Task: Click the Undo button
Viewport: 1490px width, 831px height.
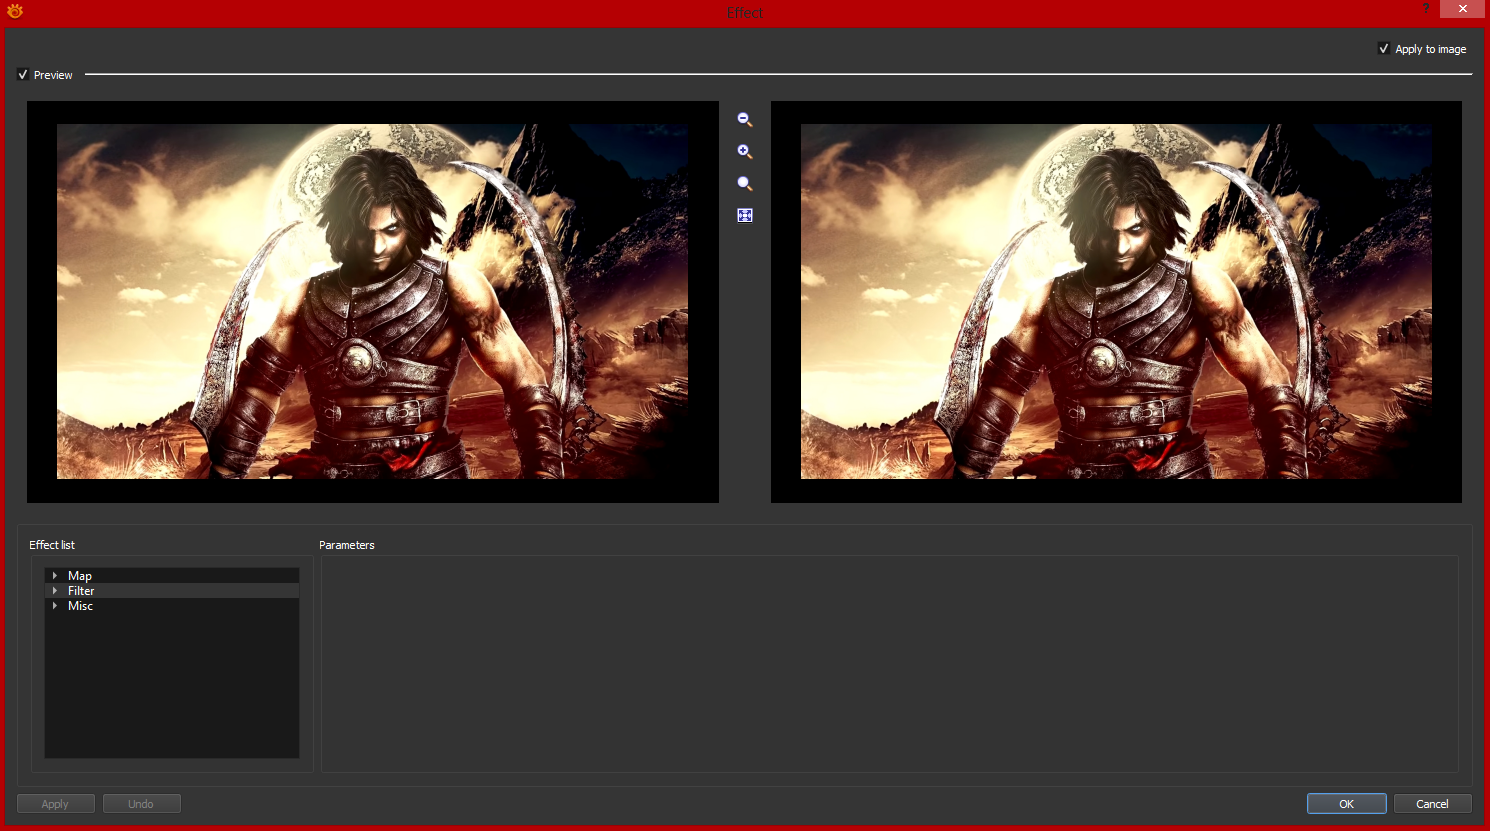Action: (x=142, y=804)
